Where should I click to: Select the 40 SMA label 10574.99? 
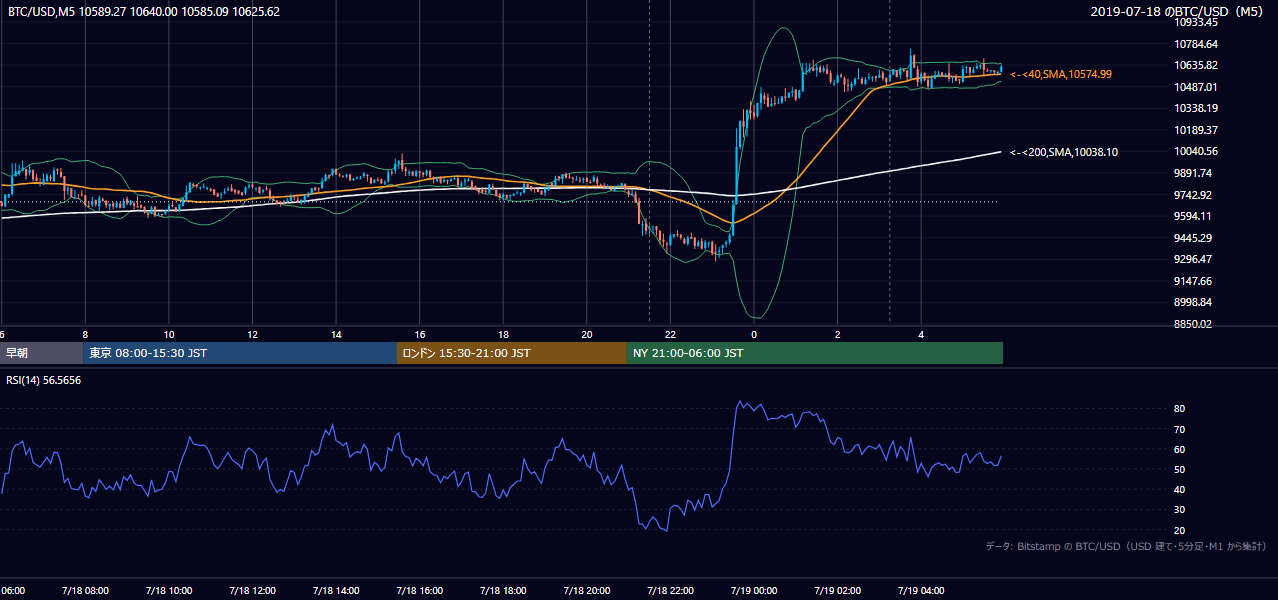pos(1061,74)
